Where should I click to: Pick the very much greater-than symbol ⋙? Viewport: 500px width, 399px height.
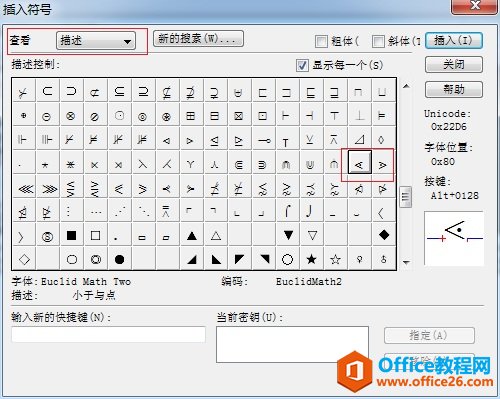49,189
